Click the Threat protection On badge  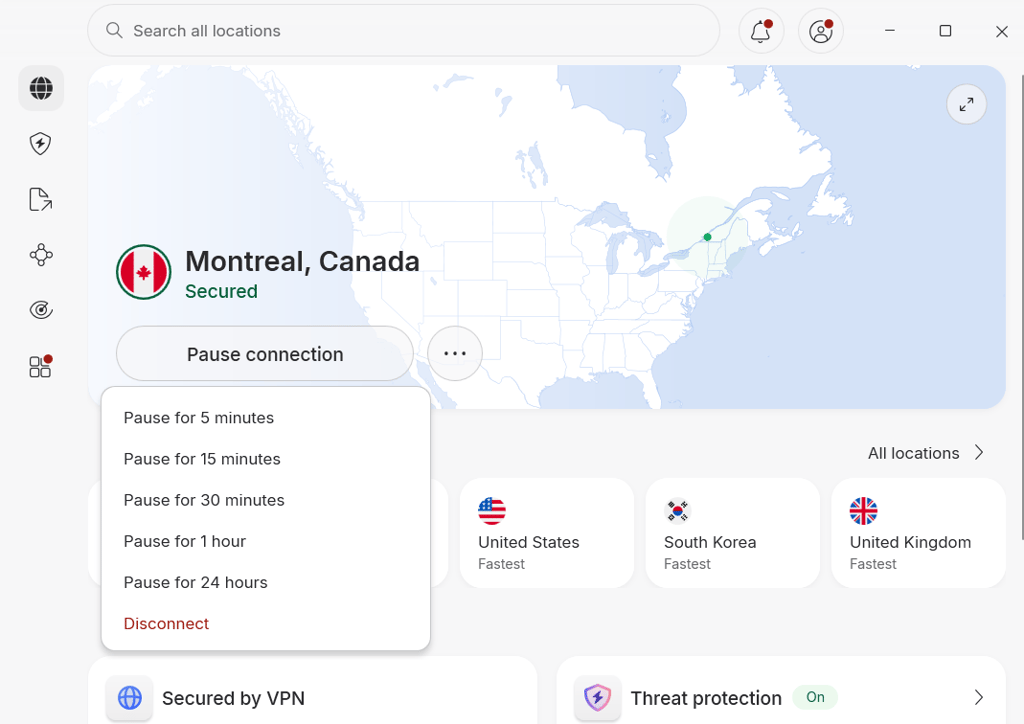click(815, 697)
